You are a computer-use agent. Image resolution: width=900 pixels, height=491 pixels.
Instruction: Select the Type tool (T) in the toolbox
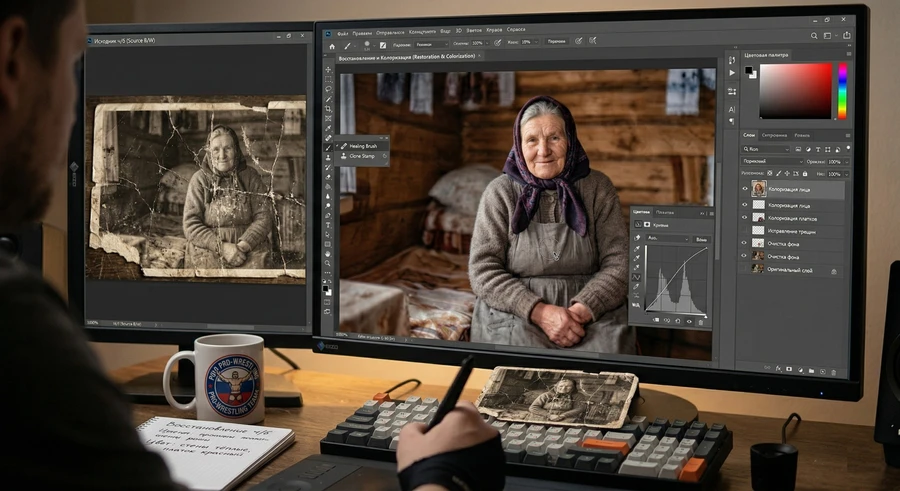(x=328, y=225)
